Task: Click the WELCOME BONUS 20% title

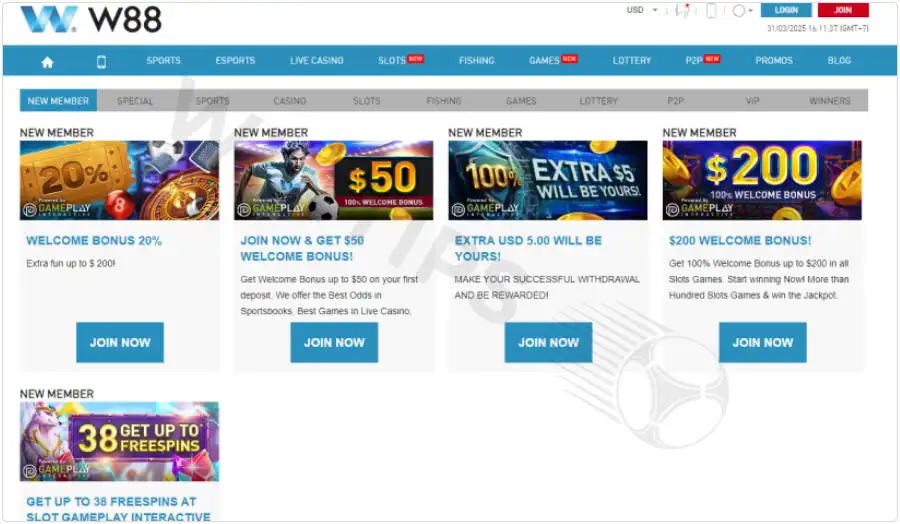Action: 94,240
